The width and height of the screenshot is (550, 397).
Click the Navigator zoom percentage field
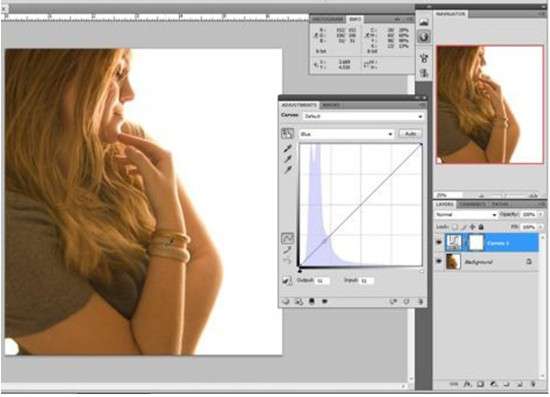449,195
